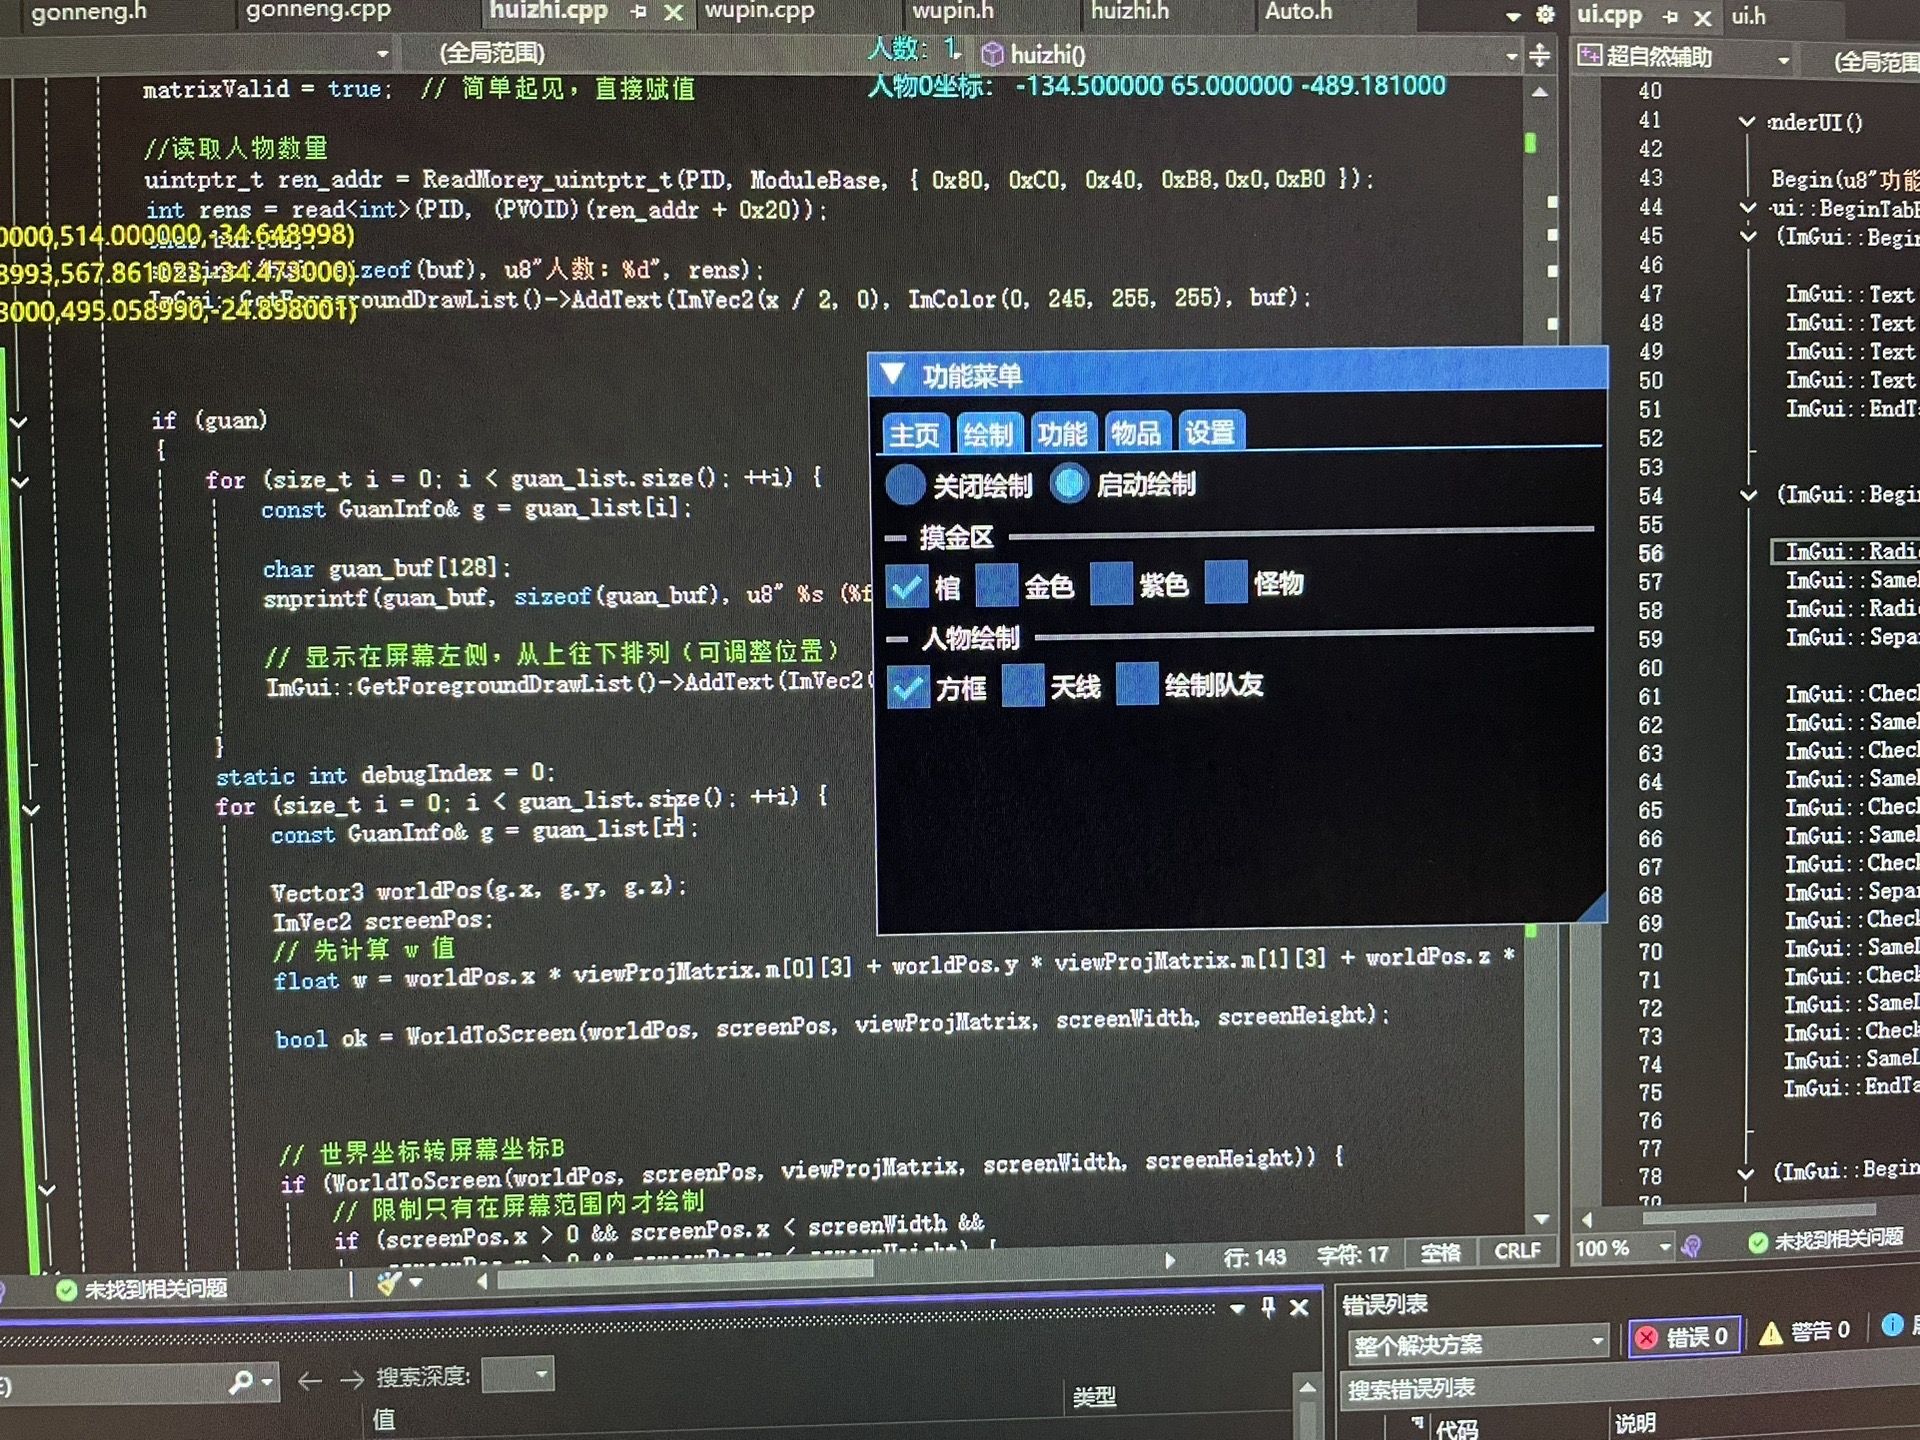The height and width of the screenshot is (1440, 1920).
Task: Click the left arrow of the ui.cpp horizontal scrollbar
Action: tap(1586, 1219)
